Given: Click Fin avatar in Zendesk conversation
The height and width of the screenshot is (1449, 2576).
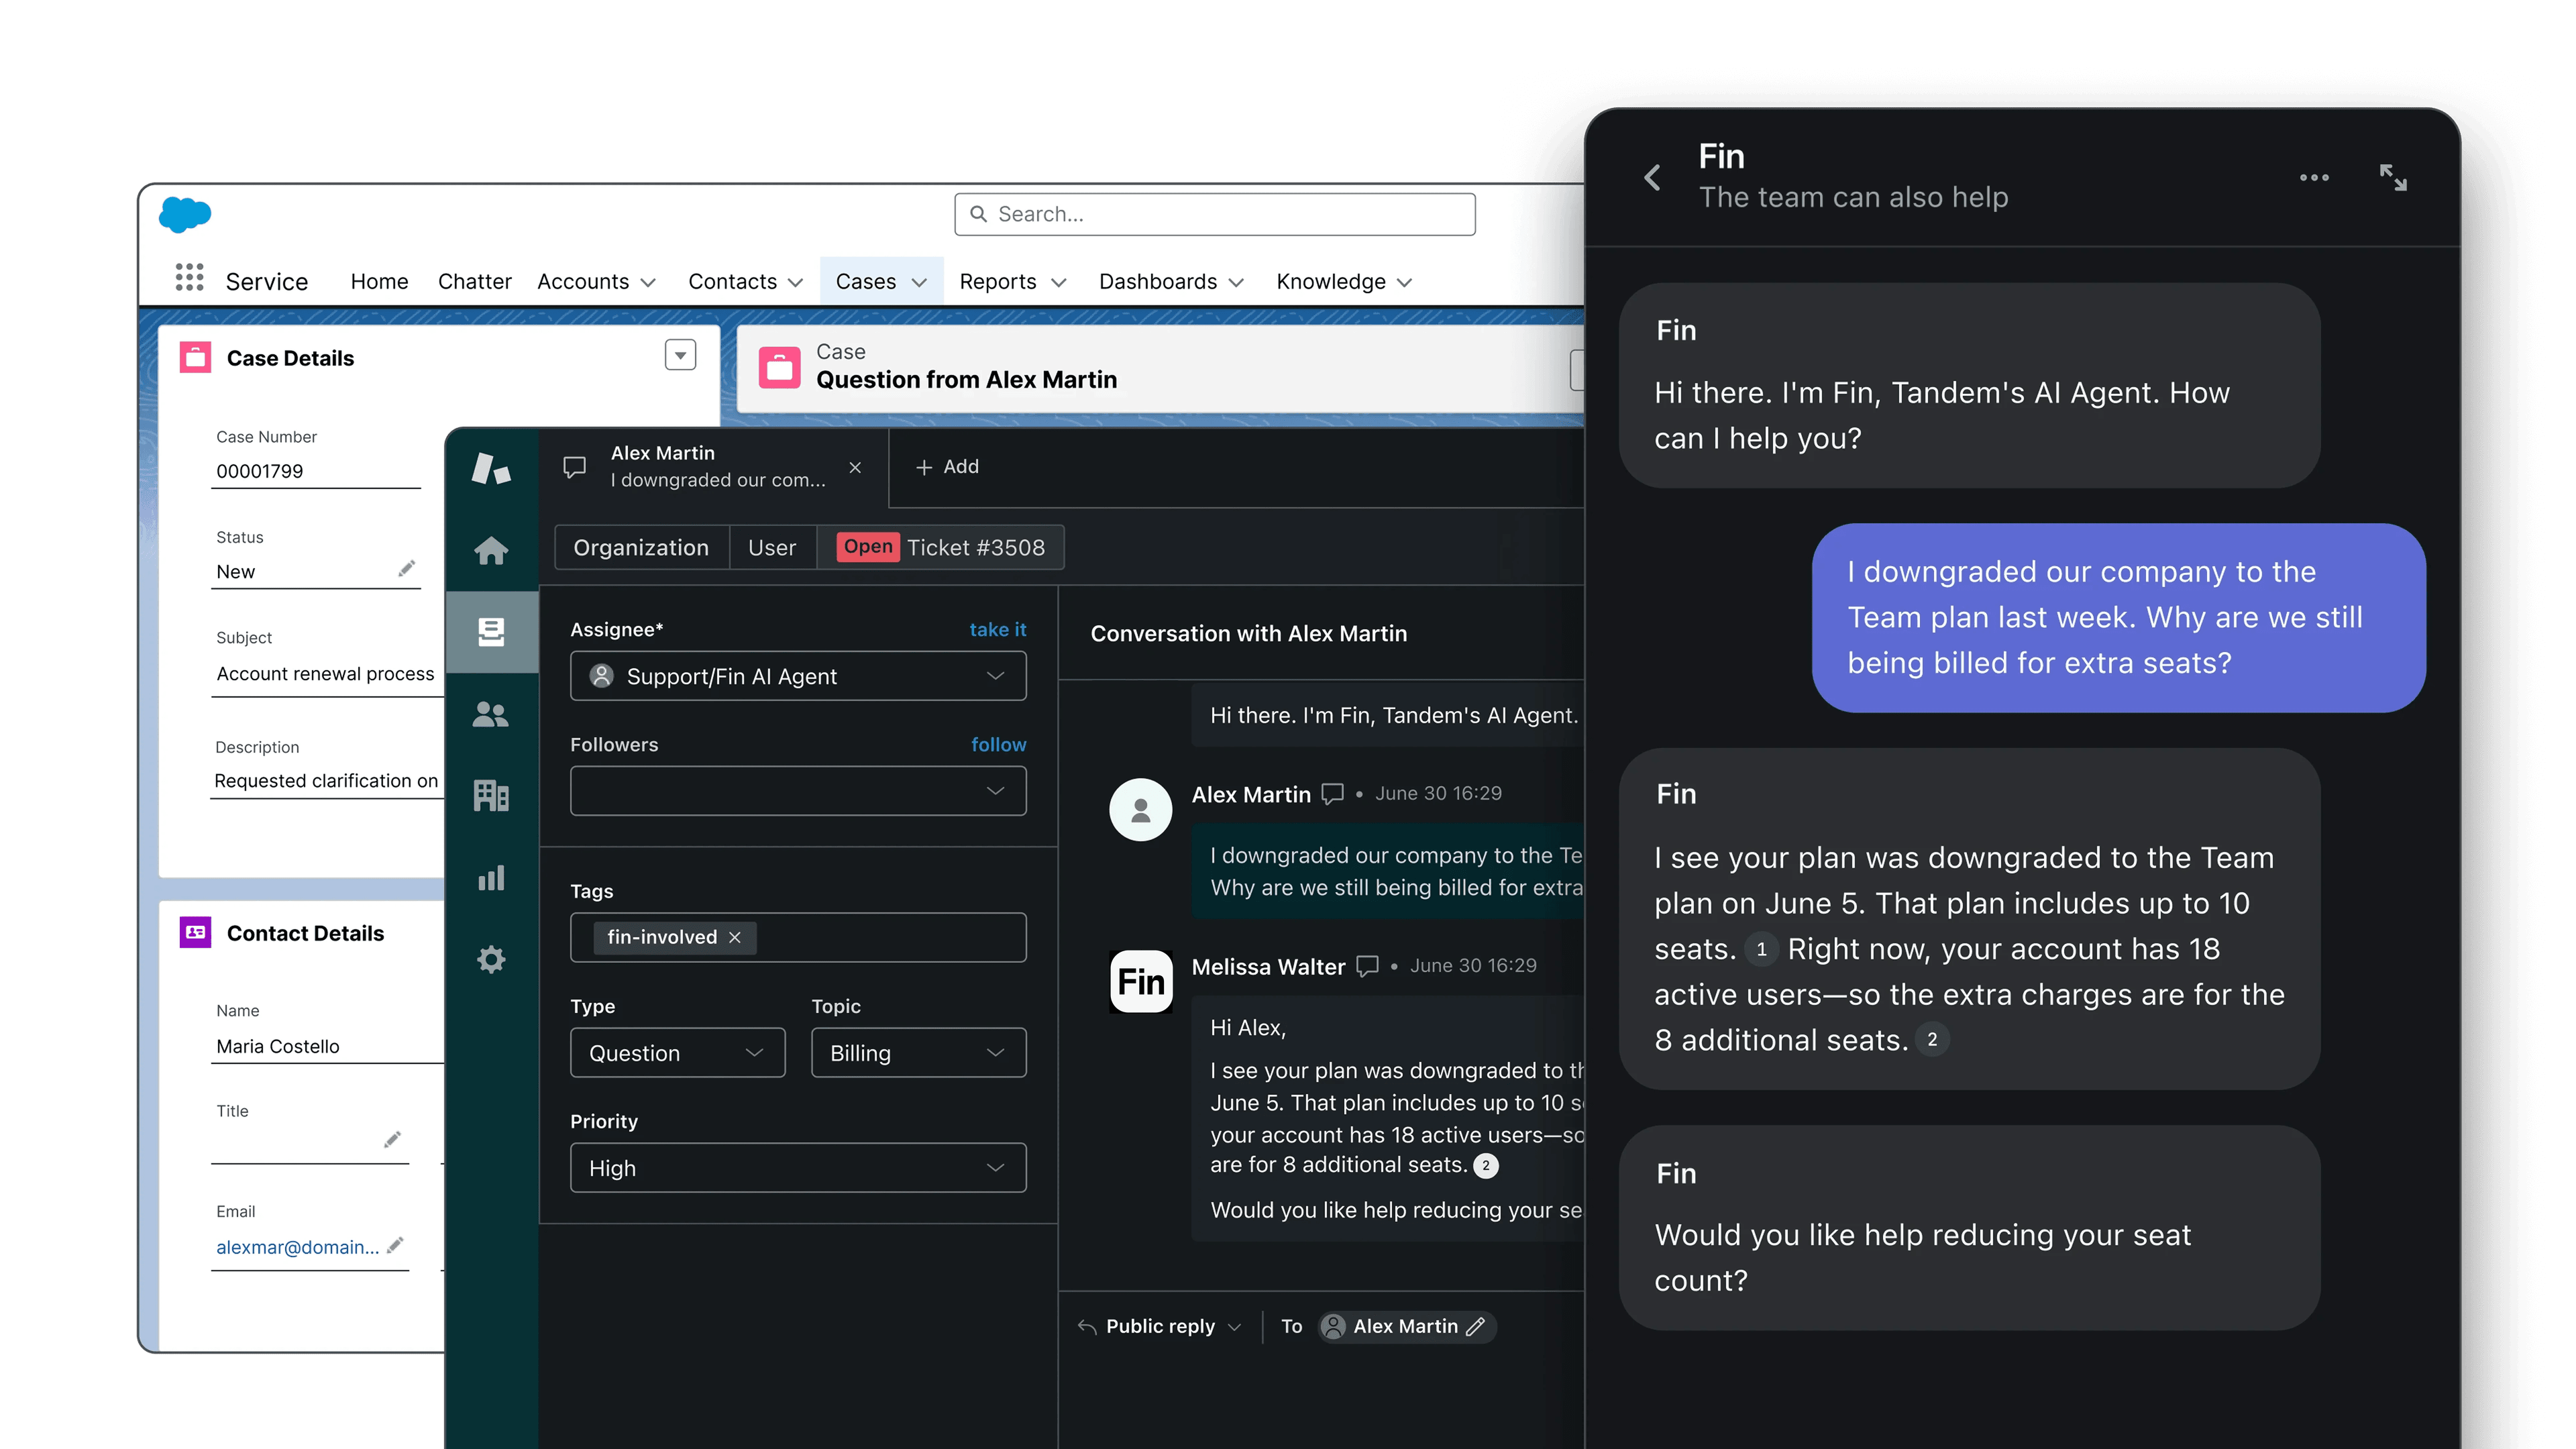Looking at the screenshot, I should click(1141, 981).
